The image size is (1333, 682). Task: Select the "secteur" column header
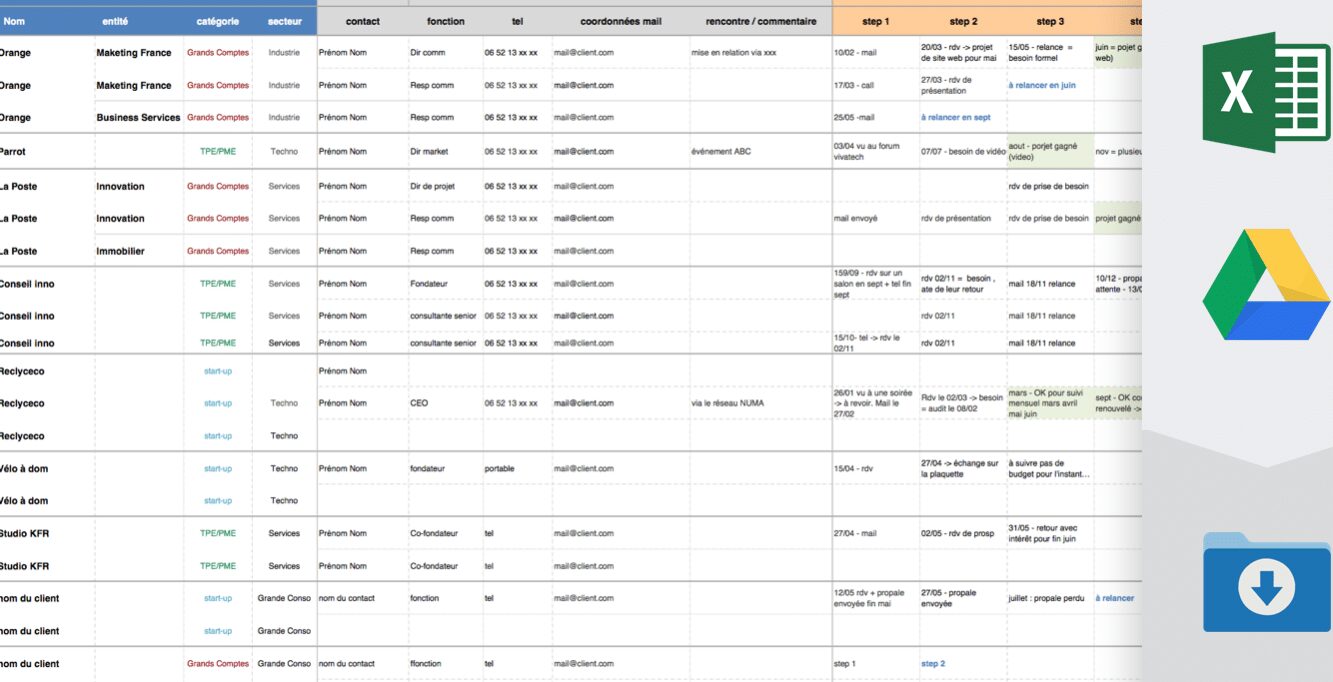coord(284,21)
